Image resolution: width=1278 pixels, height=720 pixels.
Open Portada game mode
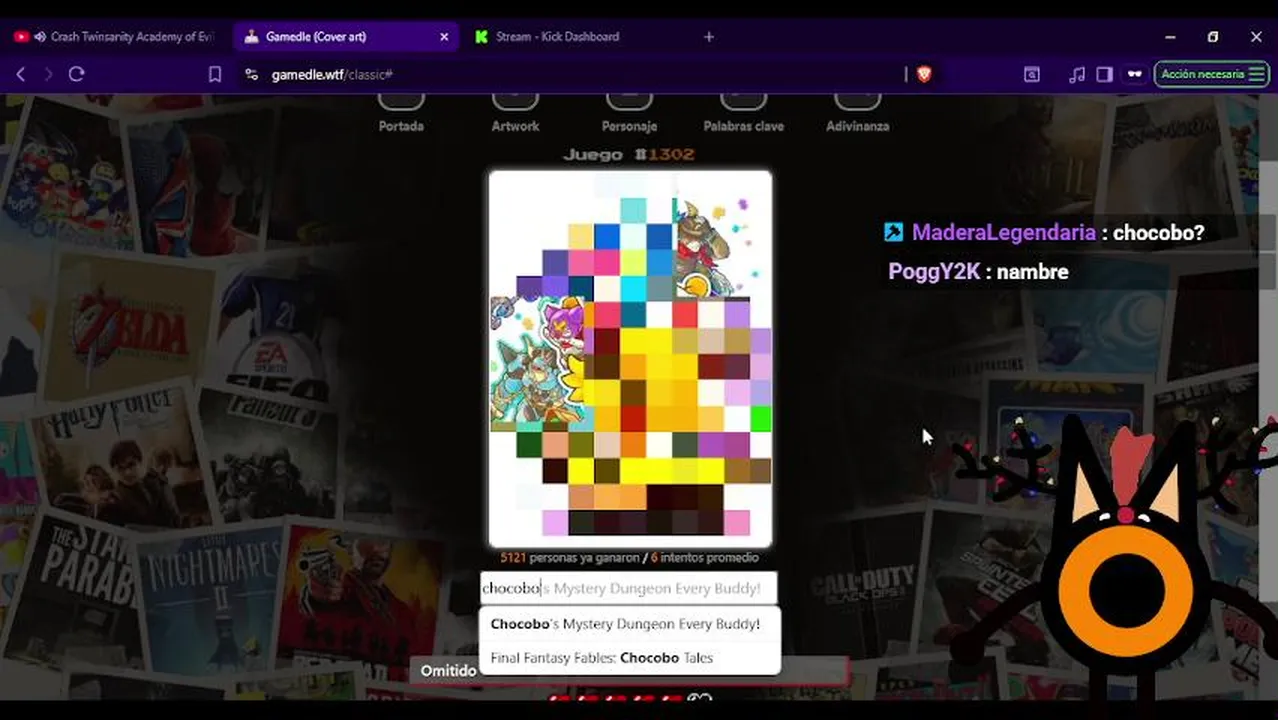point(401,112)
